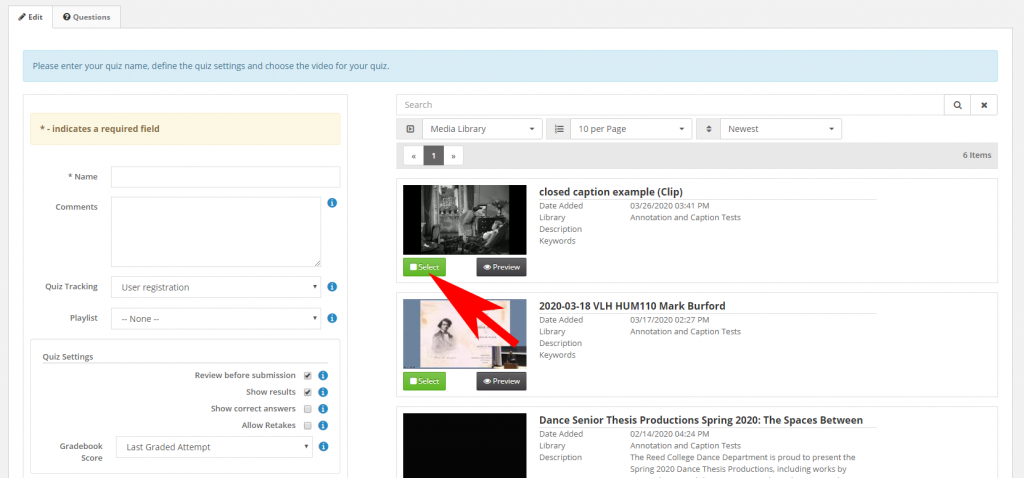Click the '6 Items' count text
1024x478 pixels.
pos(977,155)
